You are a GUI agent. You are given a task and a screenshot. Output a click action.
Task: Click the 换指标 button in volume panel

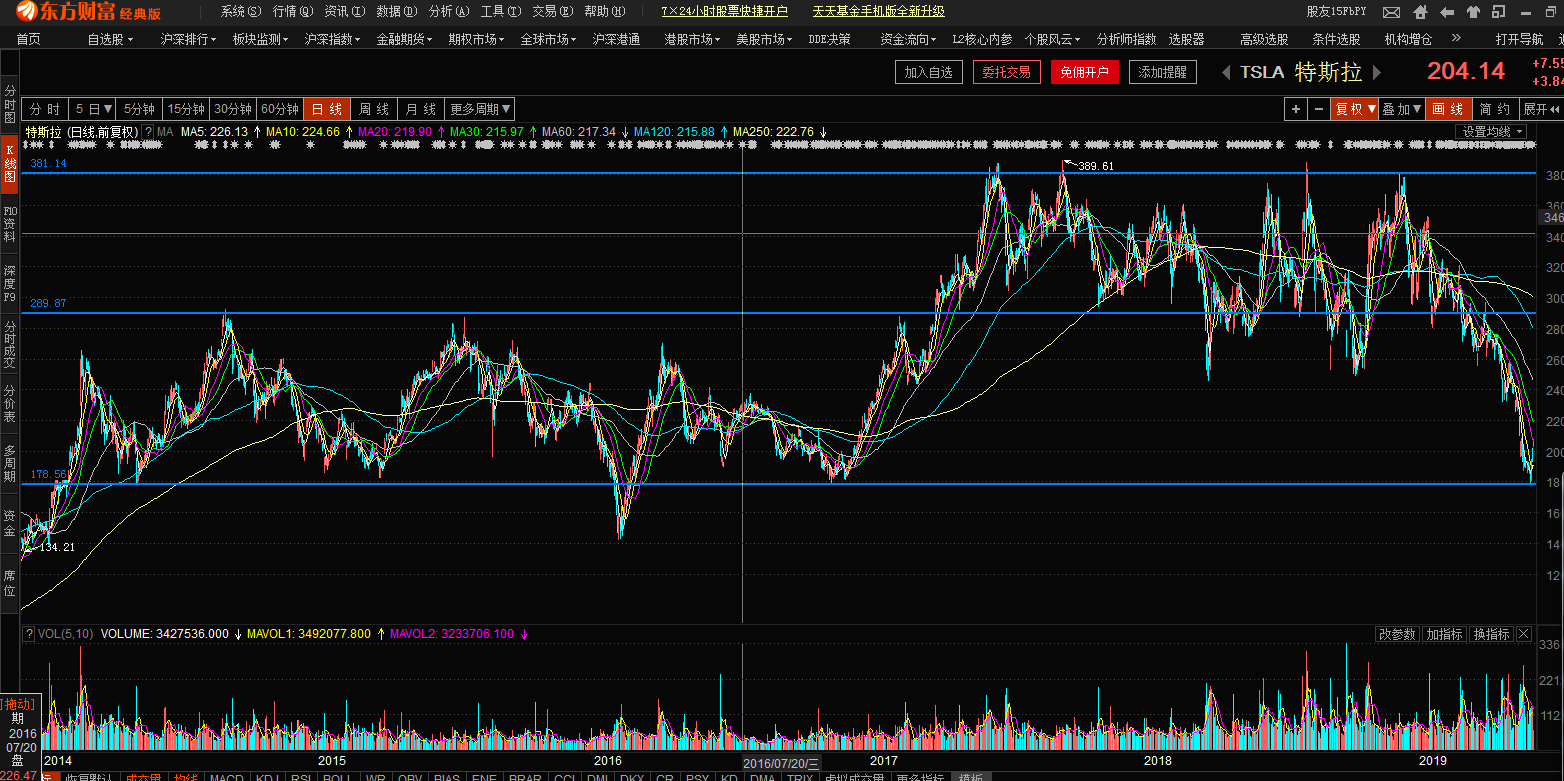1492,634
